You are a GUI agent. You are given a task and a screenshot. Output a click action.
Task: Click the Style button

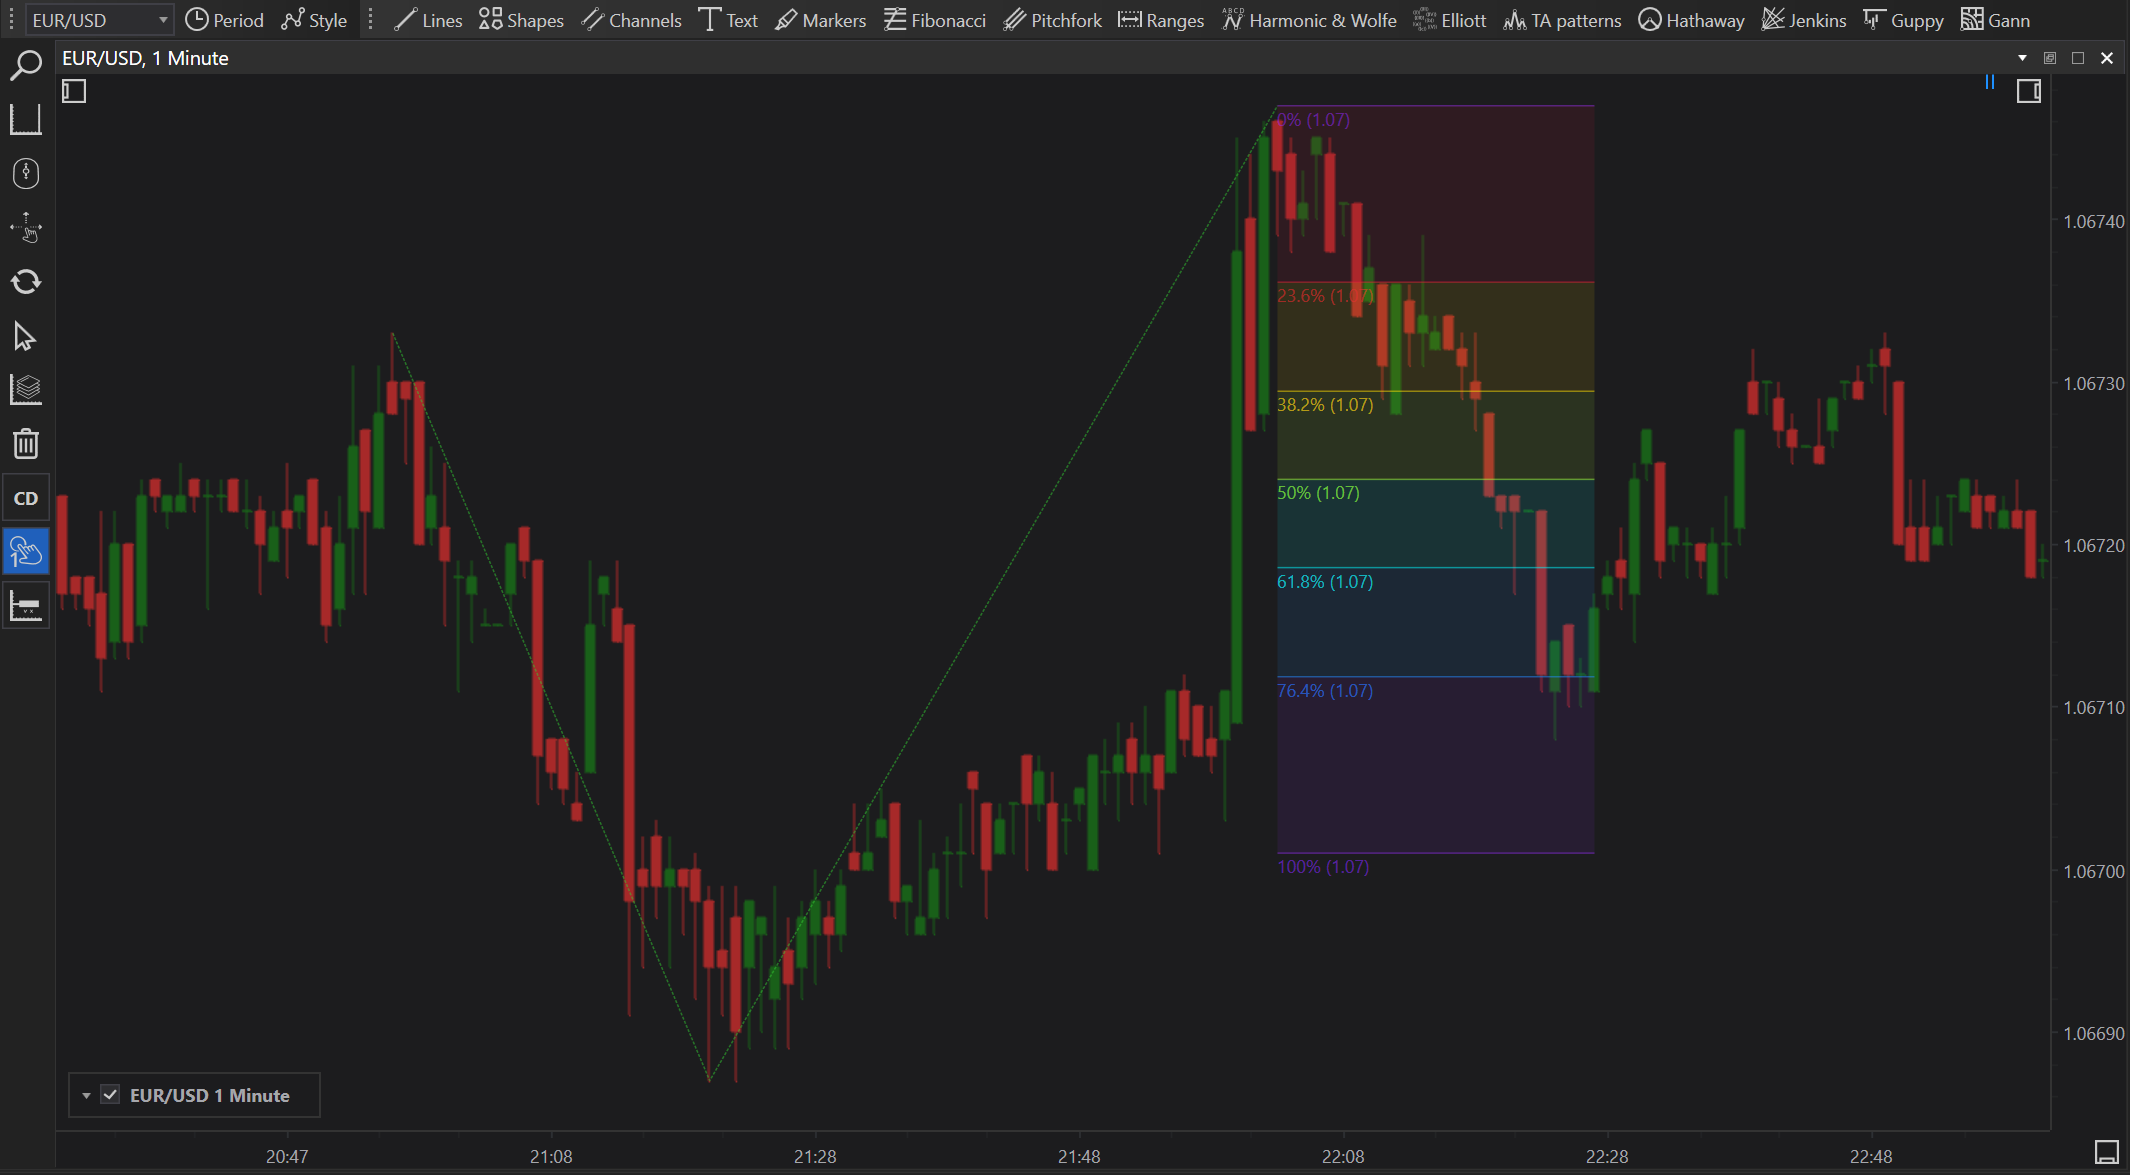pos(314,20)
